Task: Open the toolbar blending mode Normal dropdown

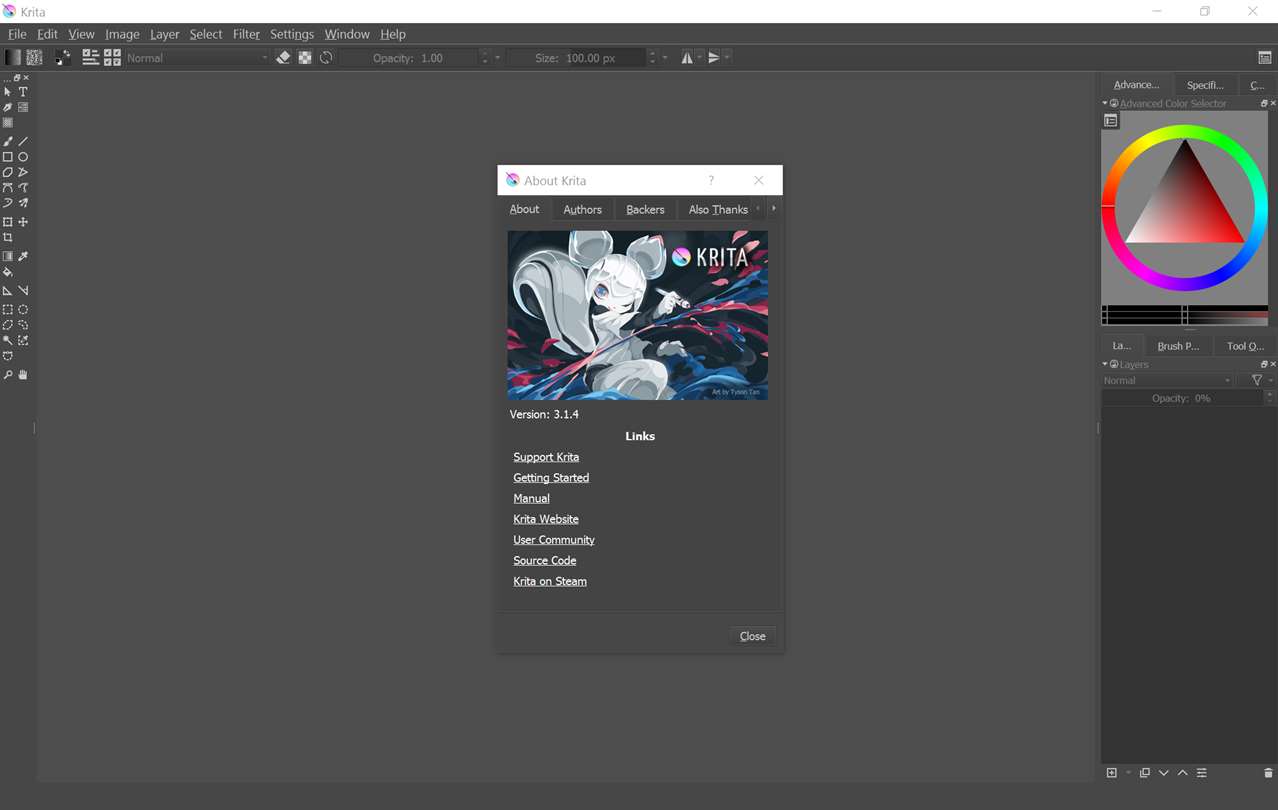Action: pyautogui.click(x=197, y=58)
